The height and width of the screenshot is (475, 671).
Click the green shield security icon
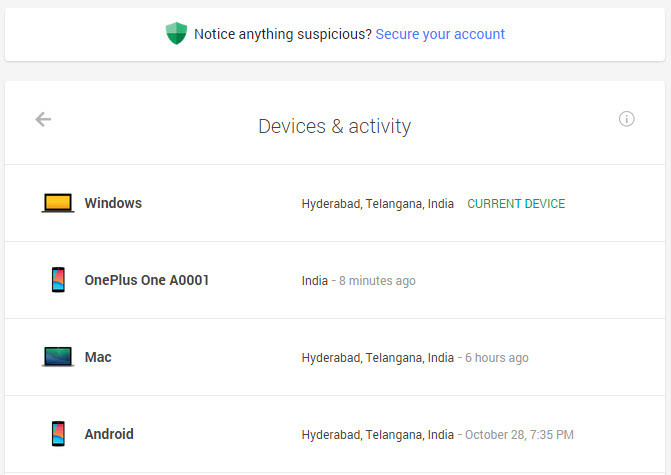(176, 33)
